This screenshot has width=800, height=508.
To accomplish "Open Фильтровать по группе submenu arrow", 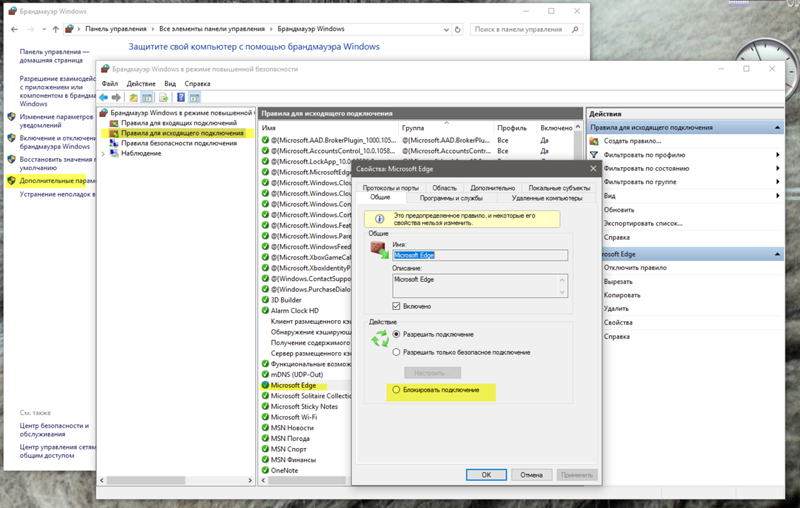I will tap(778, 182).
